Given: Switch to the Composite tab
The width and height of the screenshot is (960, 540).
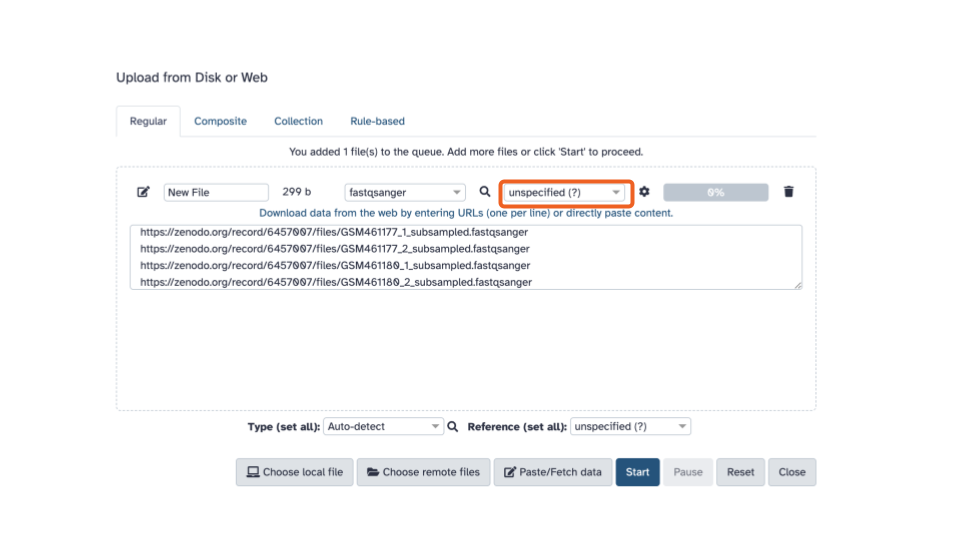Looking at the screenshot, I should [x=220, y=121].
